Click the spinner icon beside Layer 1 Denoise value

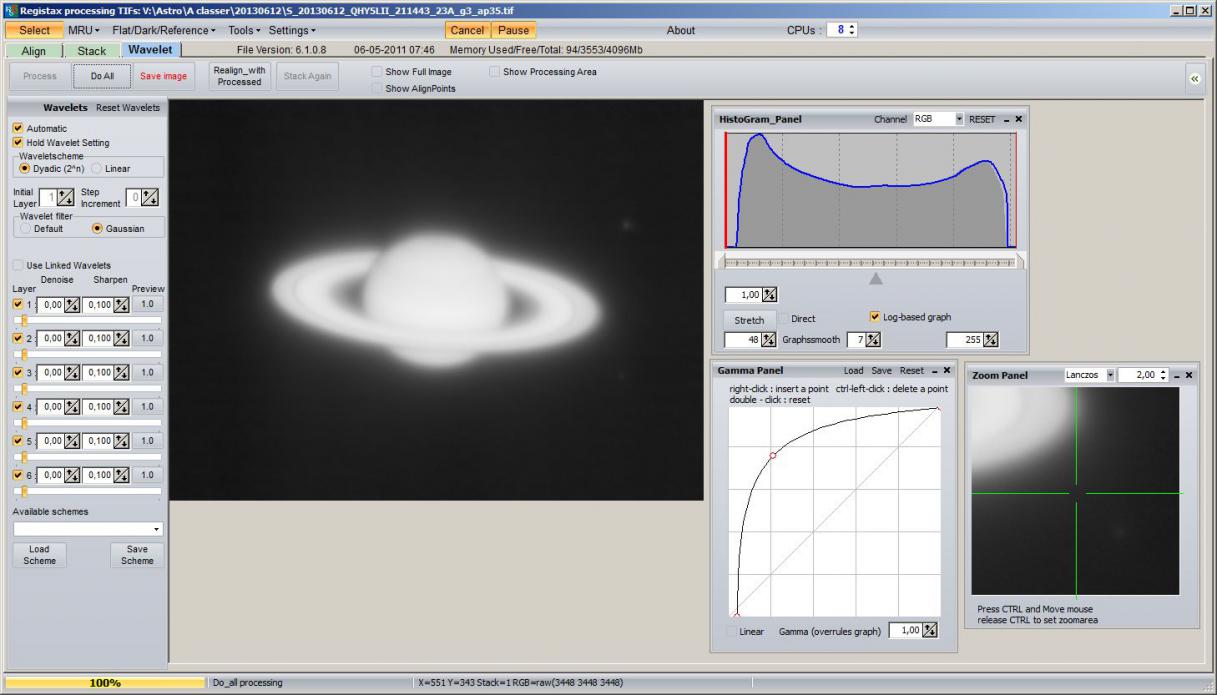[72, 304]
